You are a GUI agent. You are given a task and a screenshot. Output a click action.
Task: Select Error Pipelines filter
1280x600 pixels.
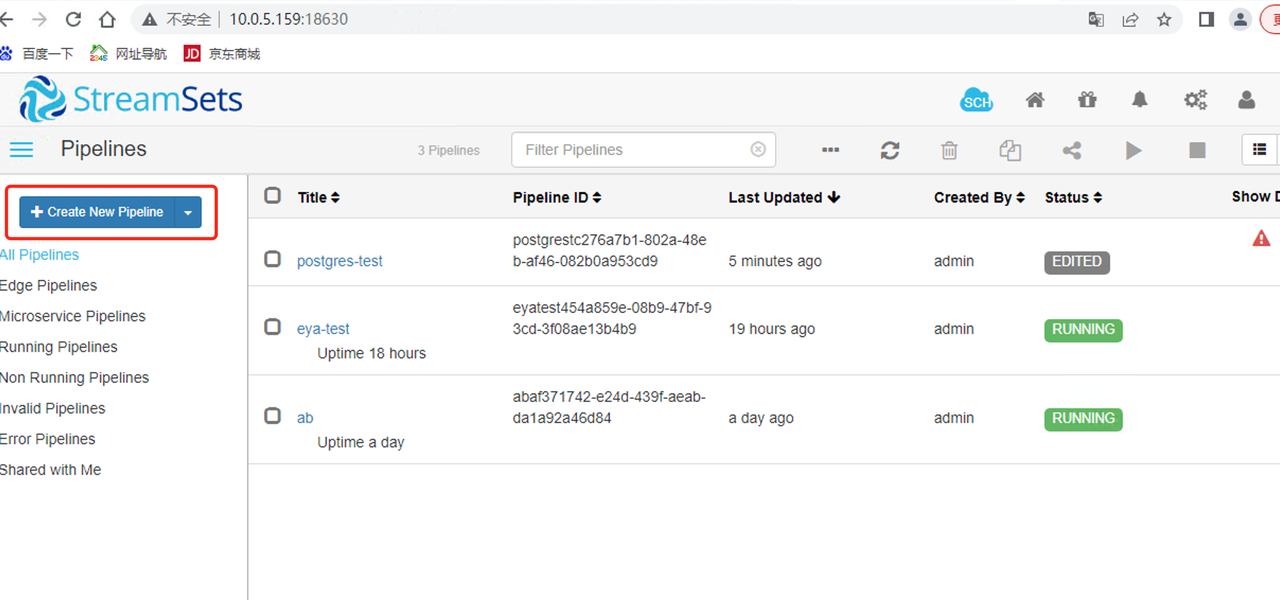[48, 439]
